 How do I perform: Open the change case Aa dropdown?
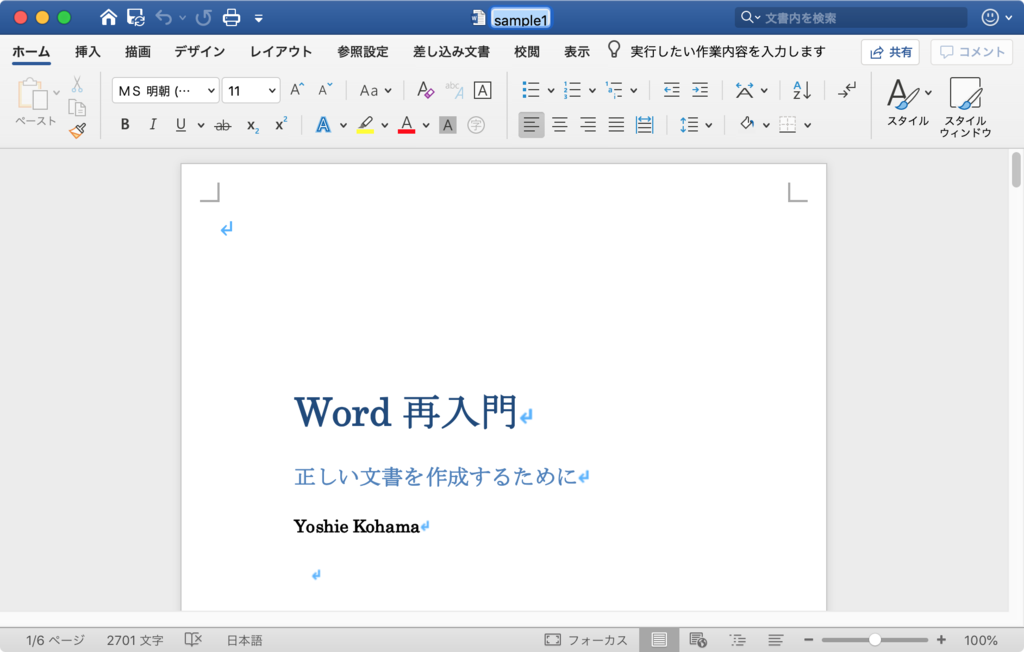376,90
